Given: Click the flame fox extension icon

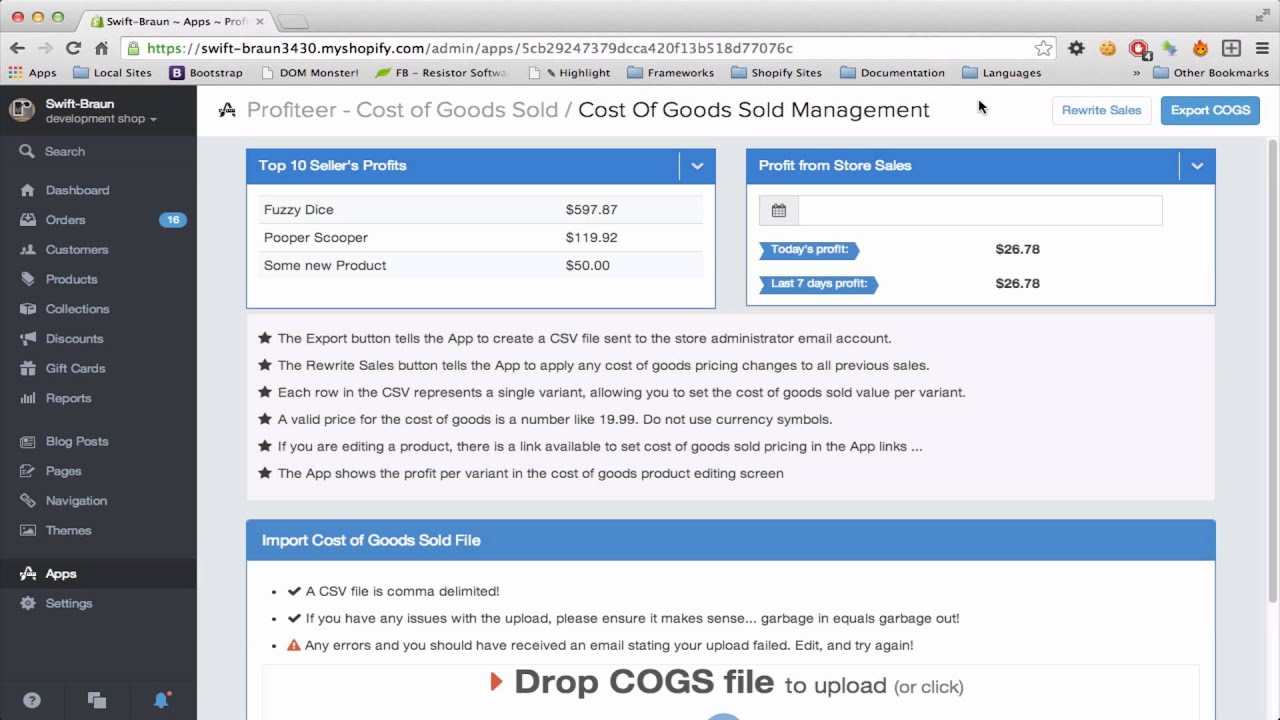Looking at the screenshot, I should point(1200,48).
